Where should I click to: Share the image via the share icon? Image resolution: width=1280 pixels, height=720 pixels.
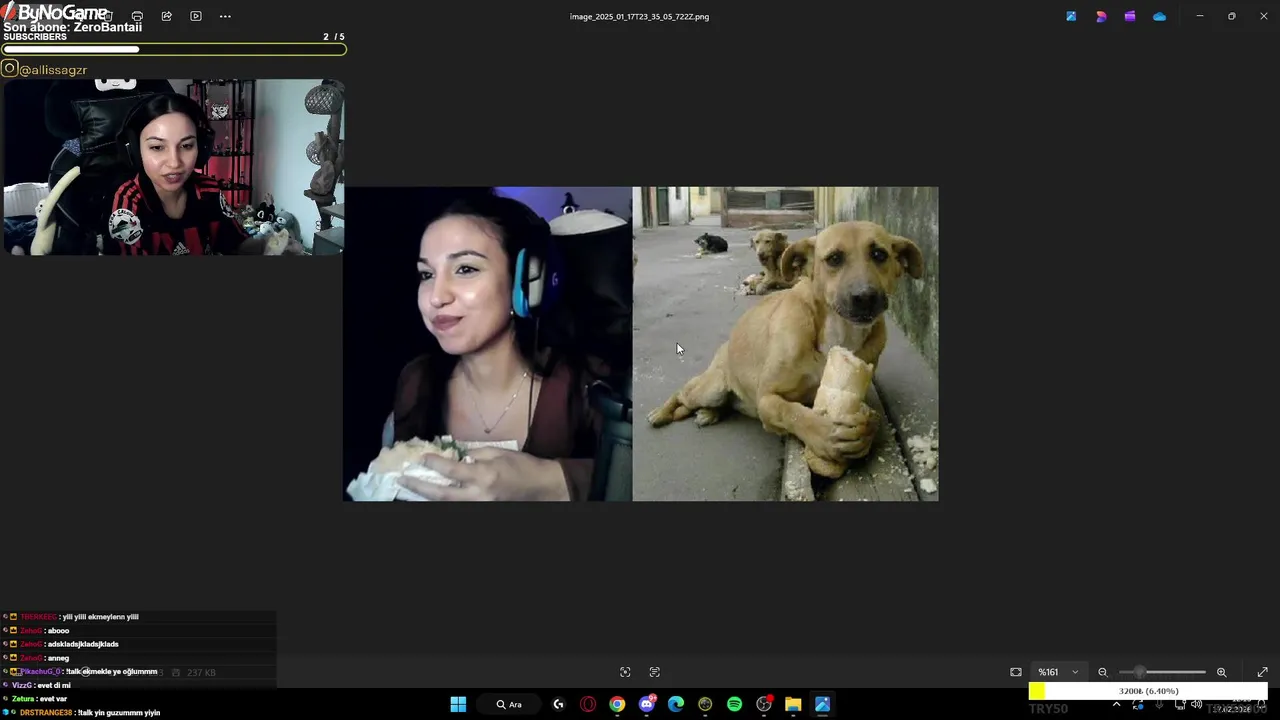tap(166, 16)
